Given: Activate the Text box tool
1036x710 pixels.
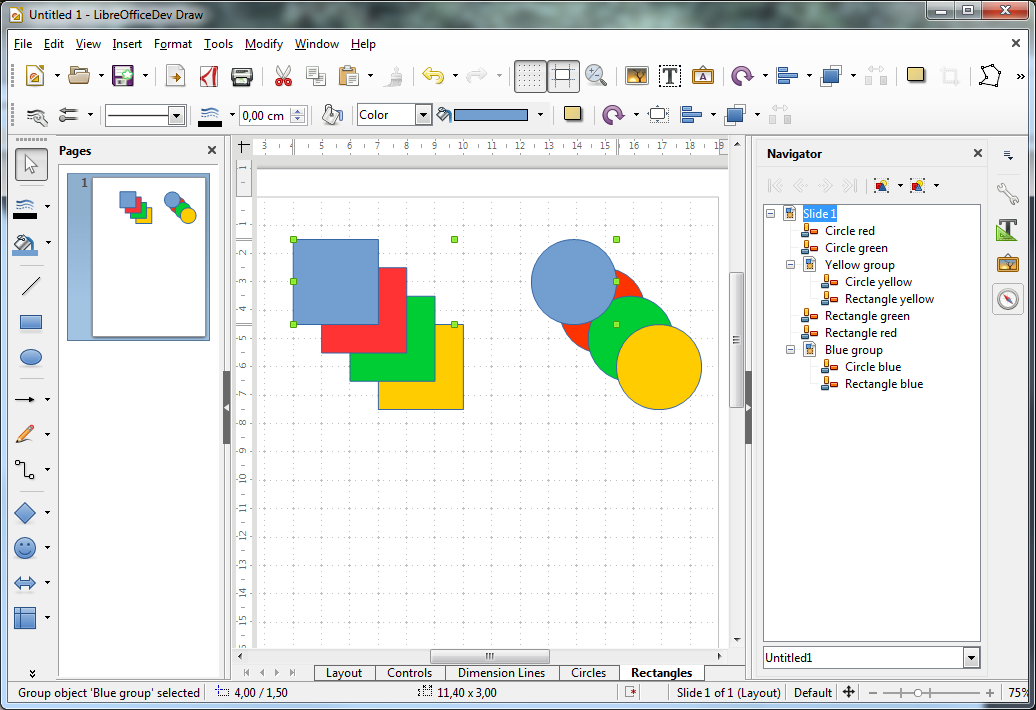Looking at the screenshot, I should coord(670,76).
